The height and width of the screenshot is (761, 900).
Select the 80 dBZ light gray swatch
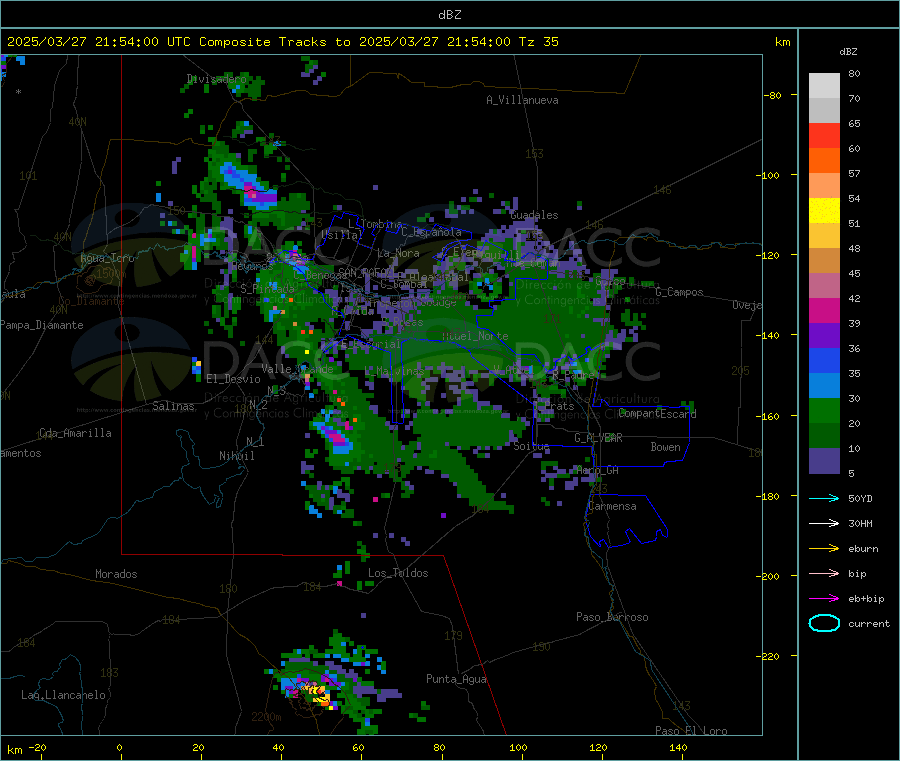click(x=824, y=86)
